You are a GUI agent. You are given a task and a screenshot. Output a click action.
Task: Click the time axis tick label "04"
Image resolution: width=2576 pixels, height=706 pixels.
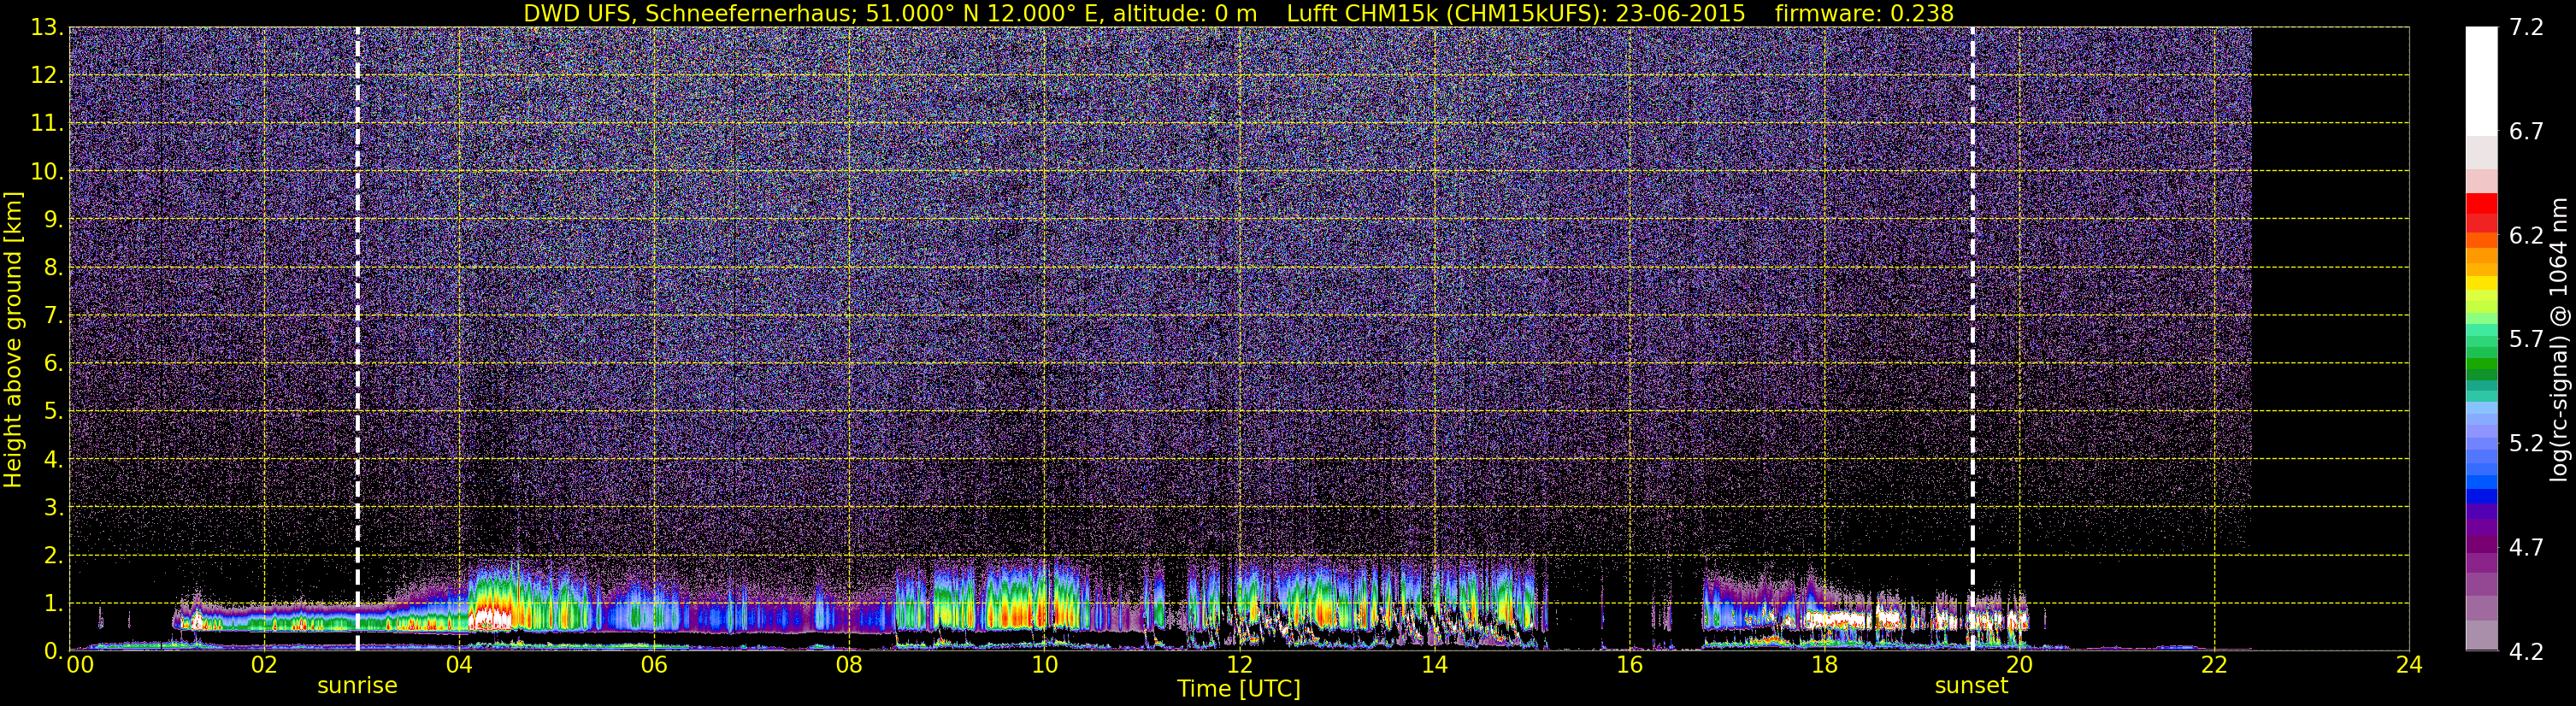coord(459,665)
